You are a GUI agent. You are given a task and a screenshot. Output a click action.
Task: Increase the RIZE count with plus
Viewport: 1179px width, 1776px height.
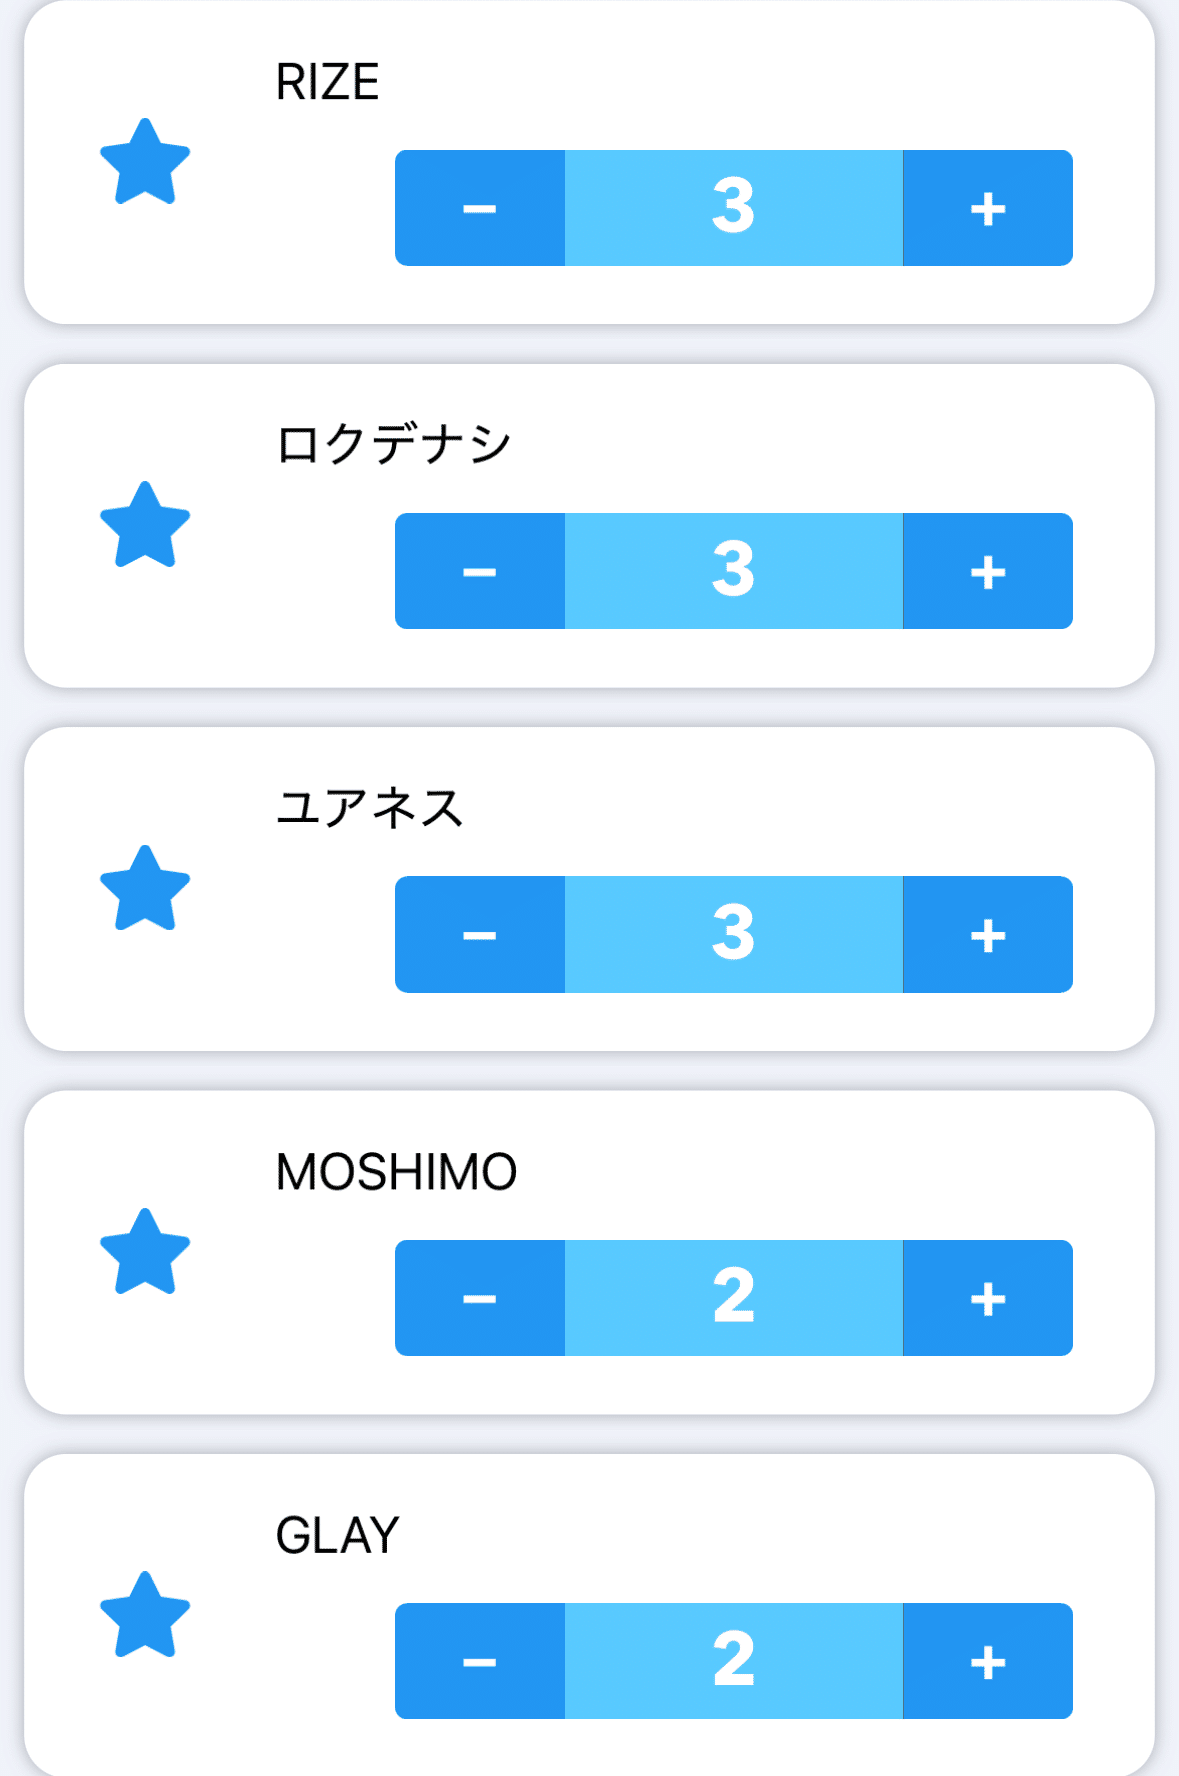coord(987,208)
